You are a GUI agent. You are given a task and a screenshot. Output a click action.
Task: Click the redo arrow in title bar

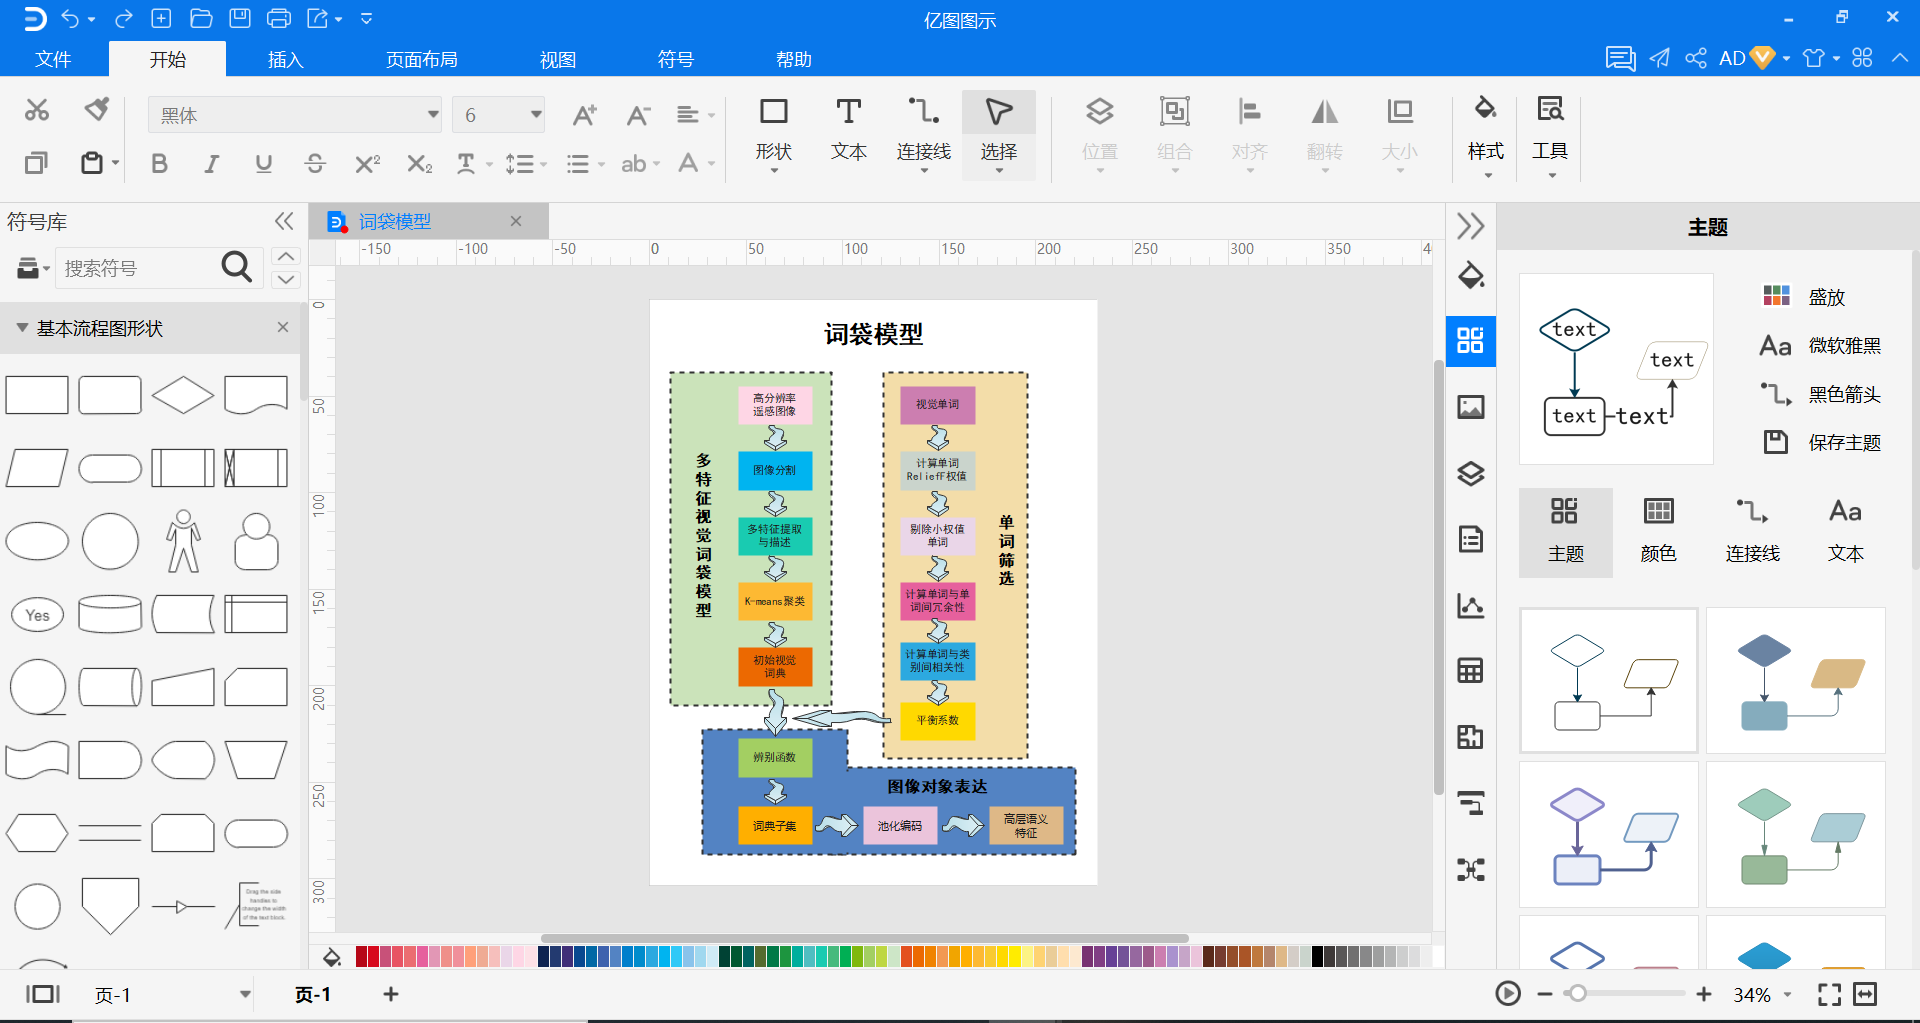point(123,18)
